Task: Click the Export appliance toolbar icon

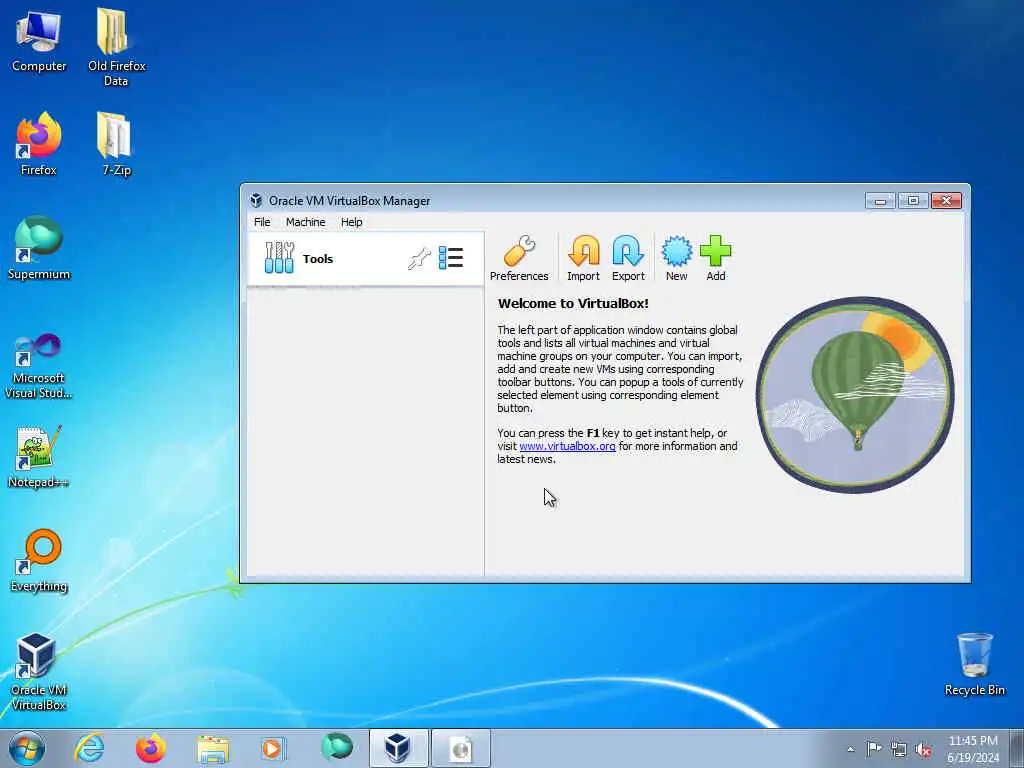Action: tap(628, 259)
